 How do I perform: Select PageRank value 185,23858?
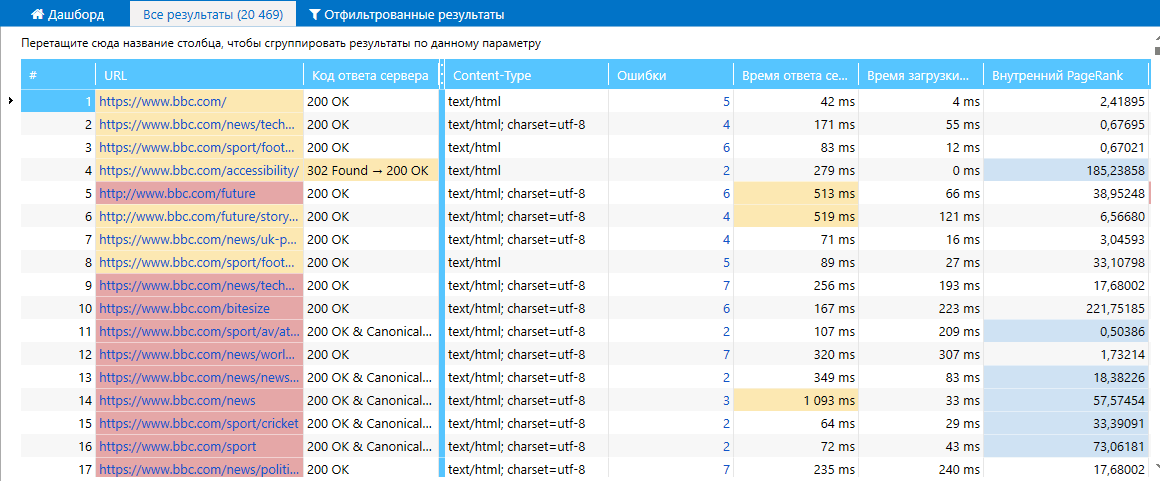tap(1066, 170)
